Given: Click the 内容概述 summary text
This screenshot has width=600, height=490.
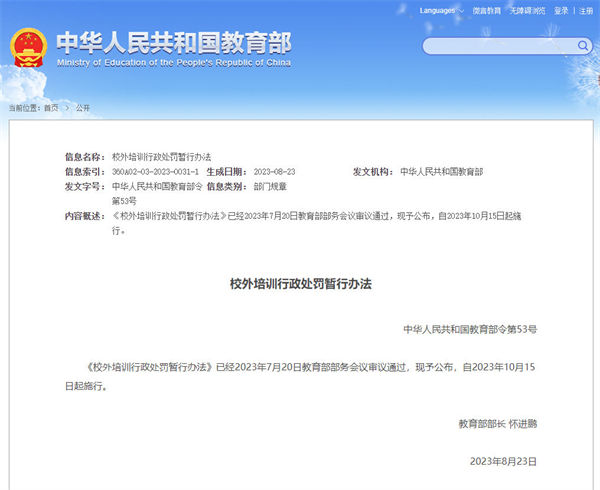Looking at the screenshot, I should (x=316, y=223).
